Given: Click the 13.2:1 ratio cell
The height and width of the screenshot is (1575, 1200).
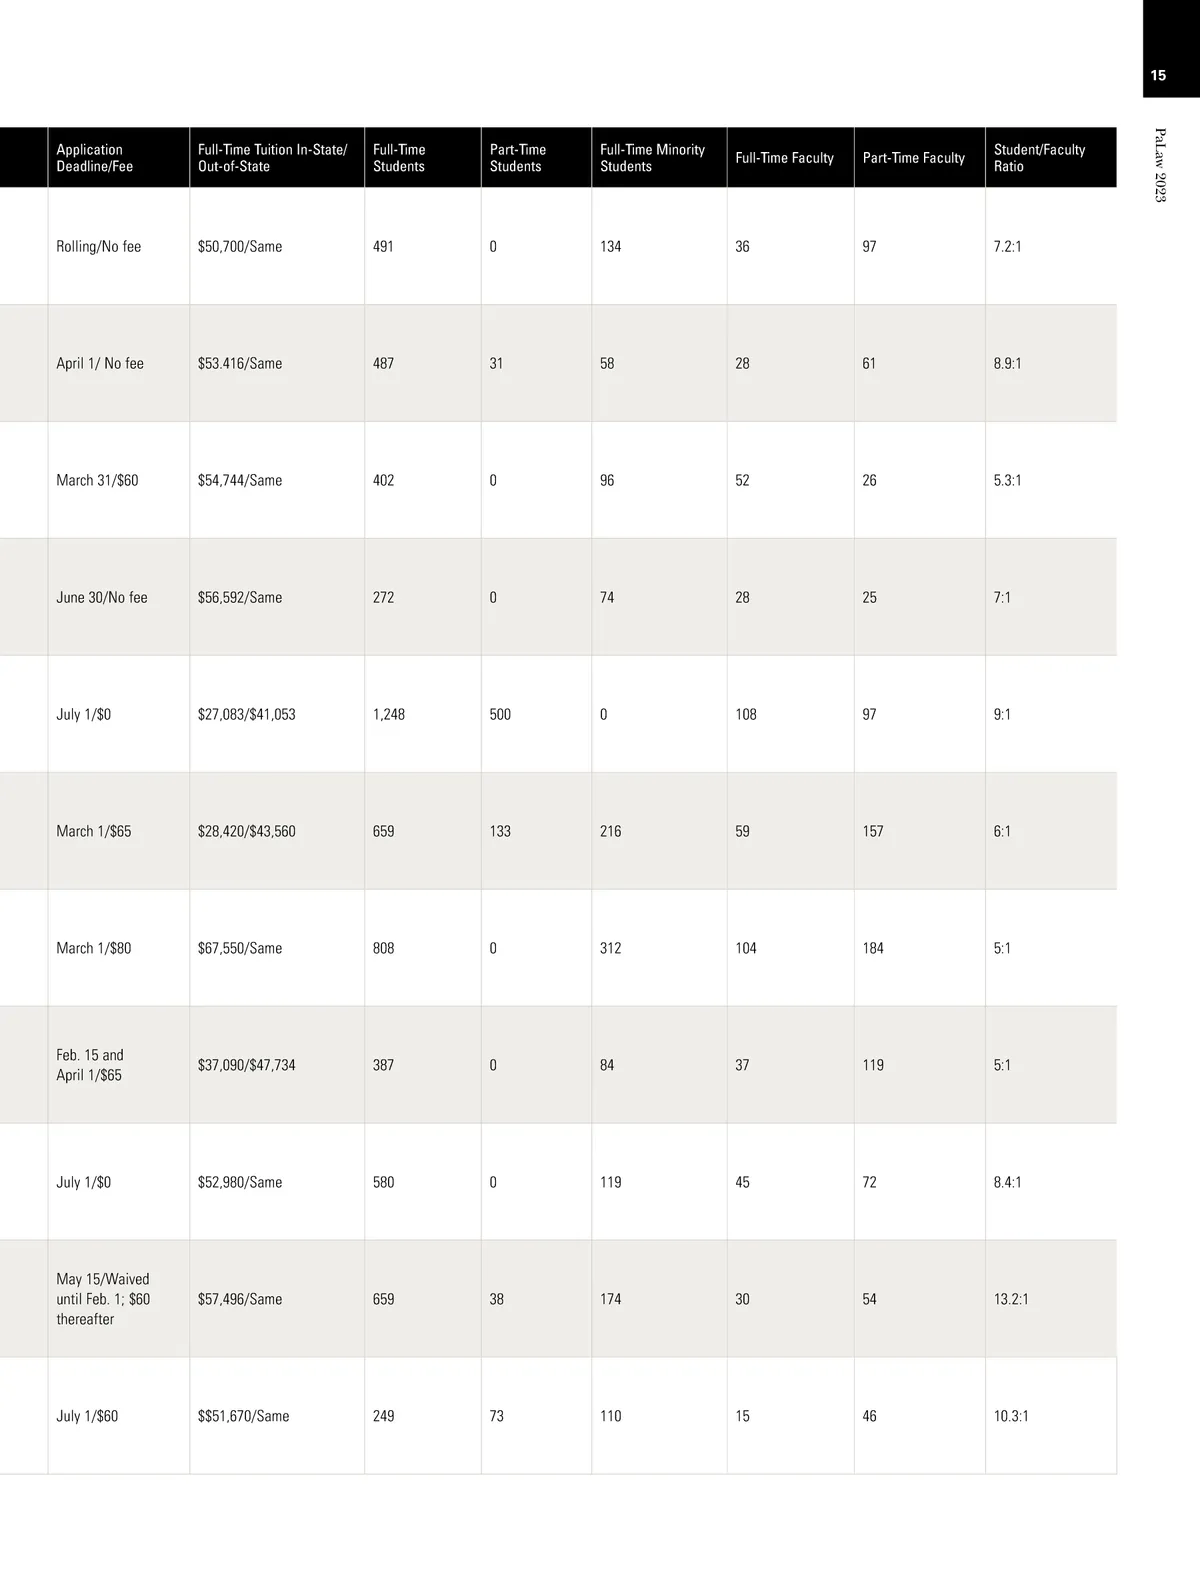Looking at the screenshot, I should coord(1011,1299).
